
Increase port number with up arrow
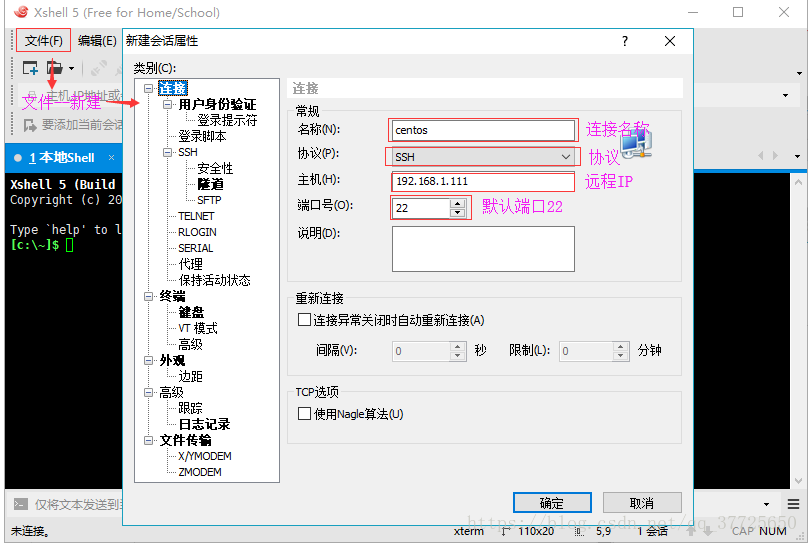click(x=458, y=203)
